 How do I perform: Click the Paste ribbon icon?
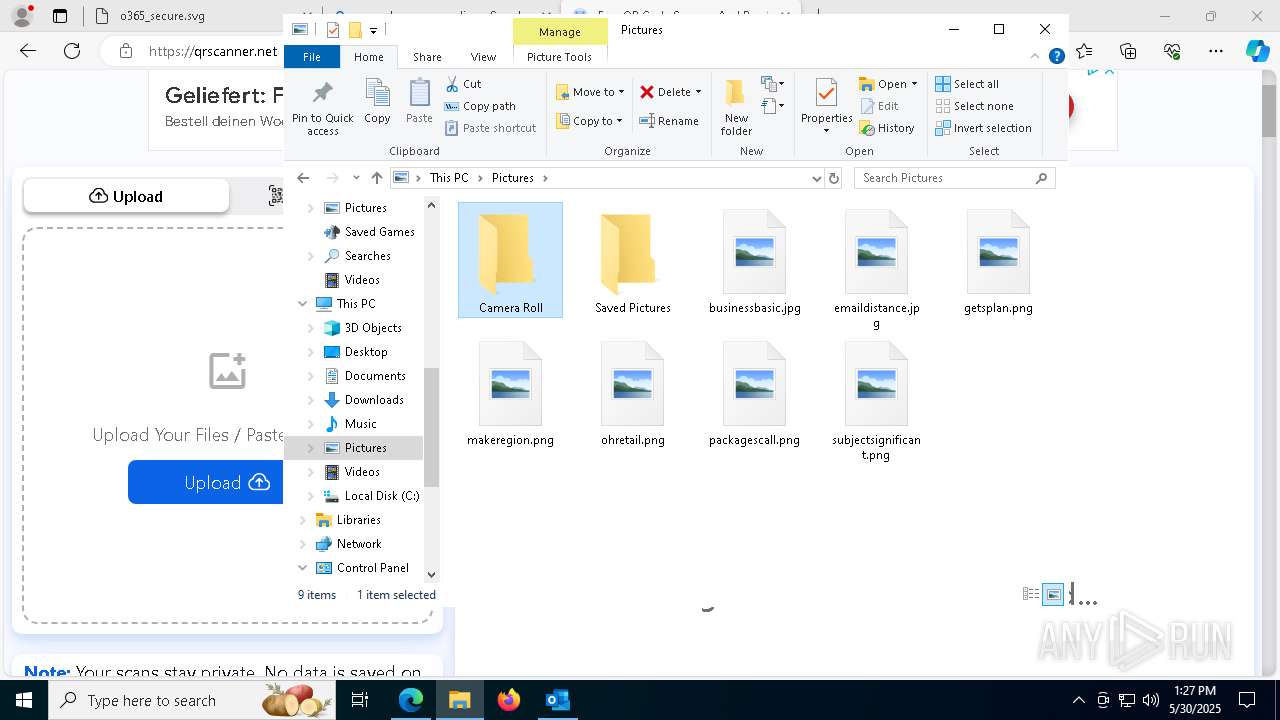(419, 102)
